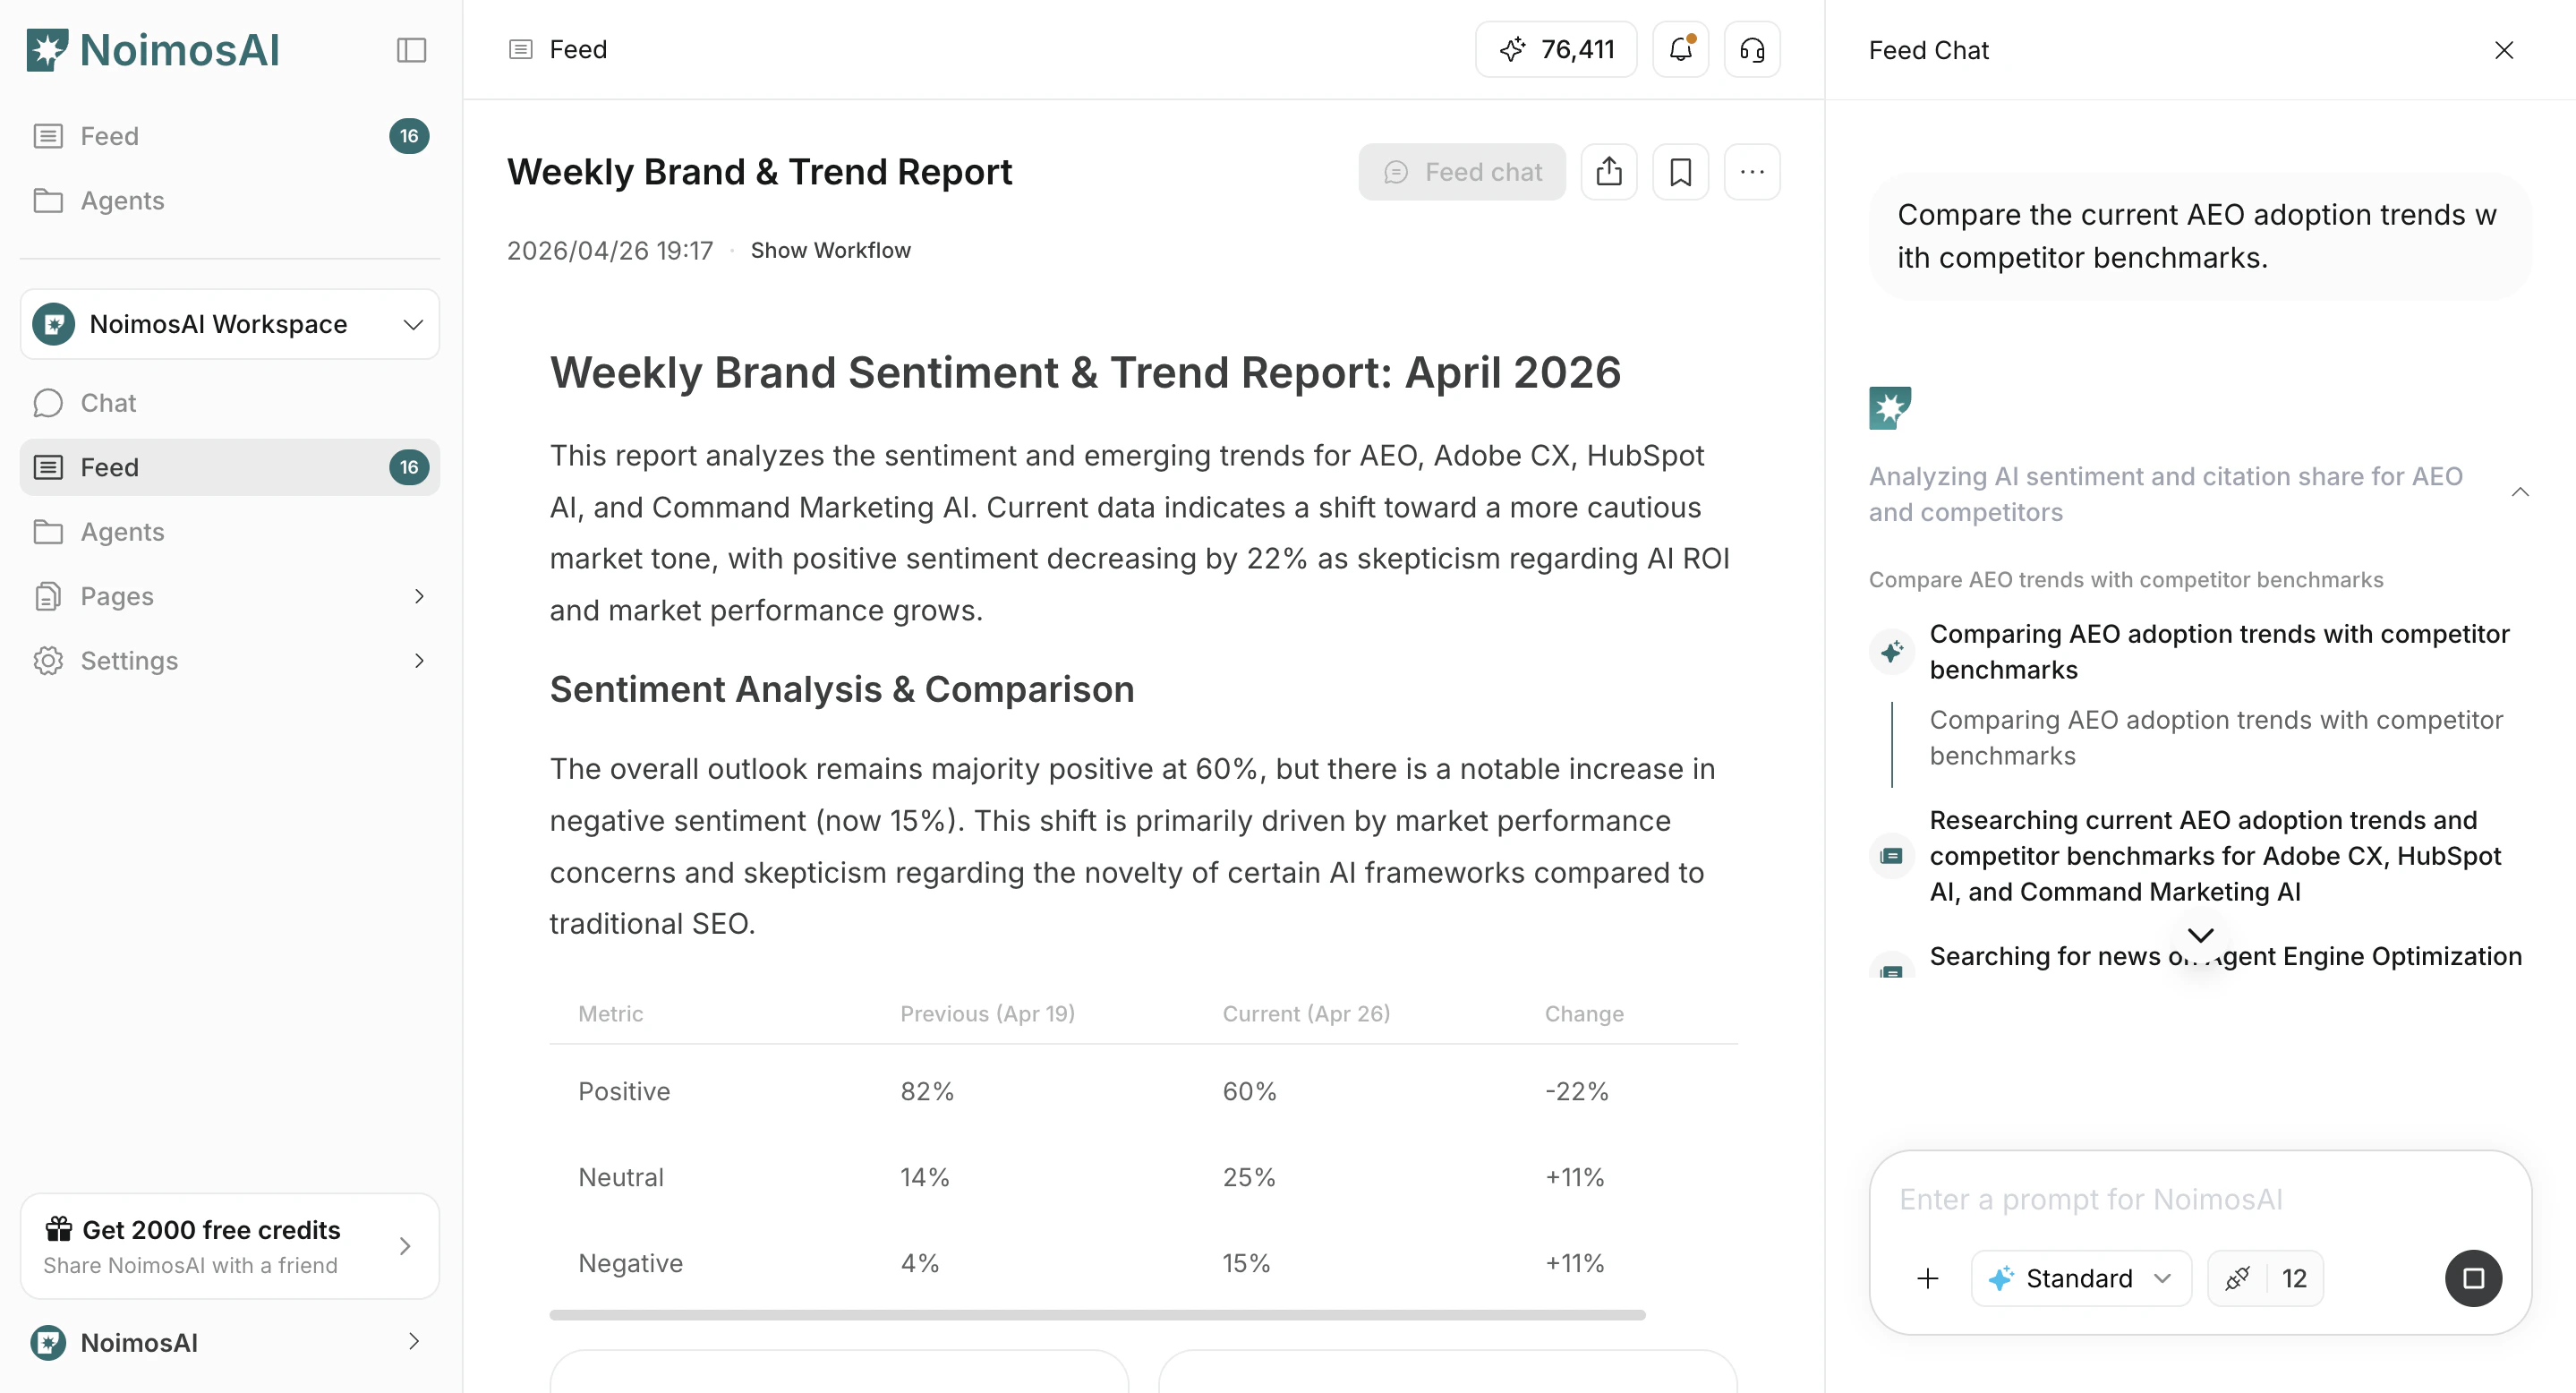Screen dimensions: 2576x1393
Task: Click the Current (Apr 26) column header
Action: [1306, 1014]
